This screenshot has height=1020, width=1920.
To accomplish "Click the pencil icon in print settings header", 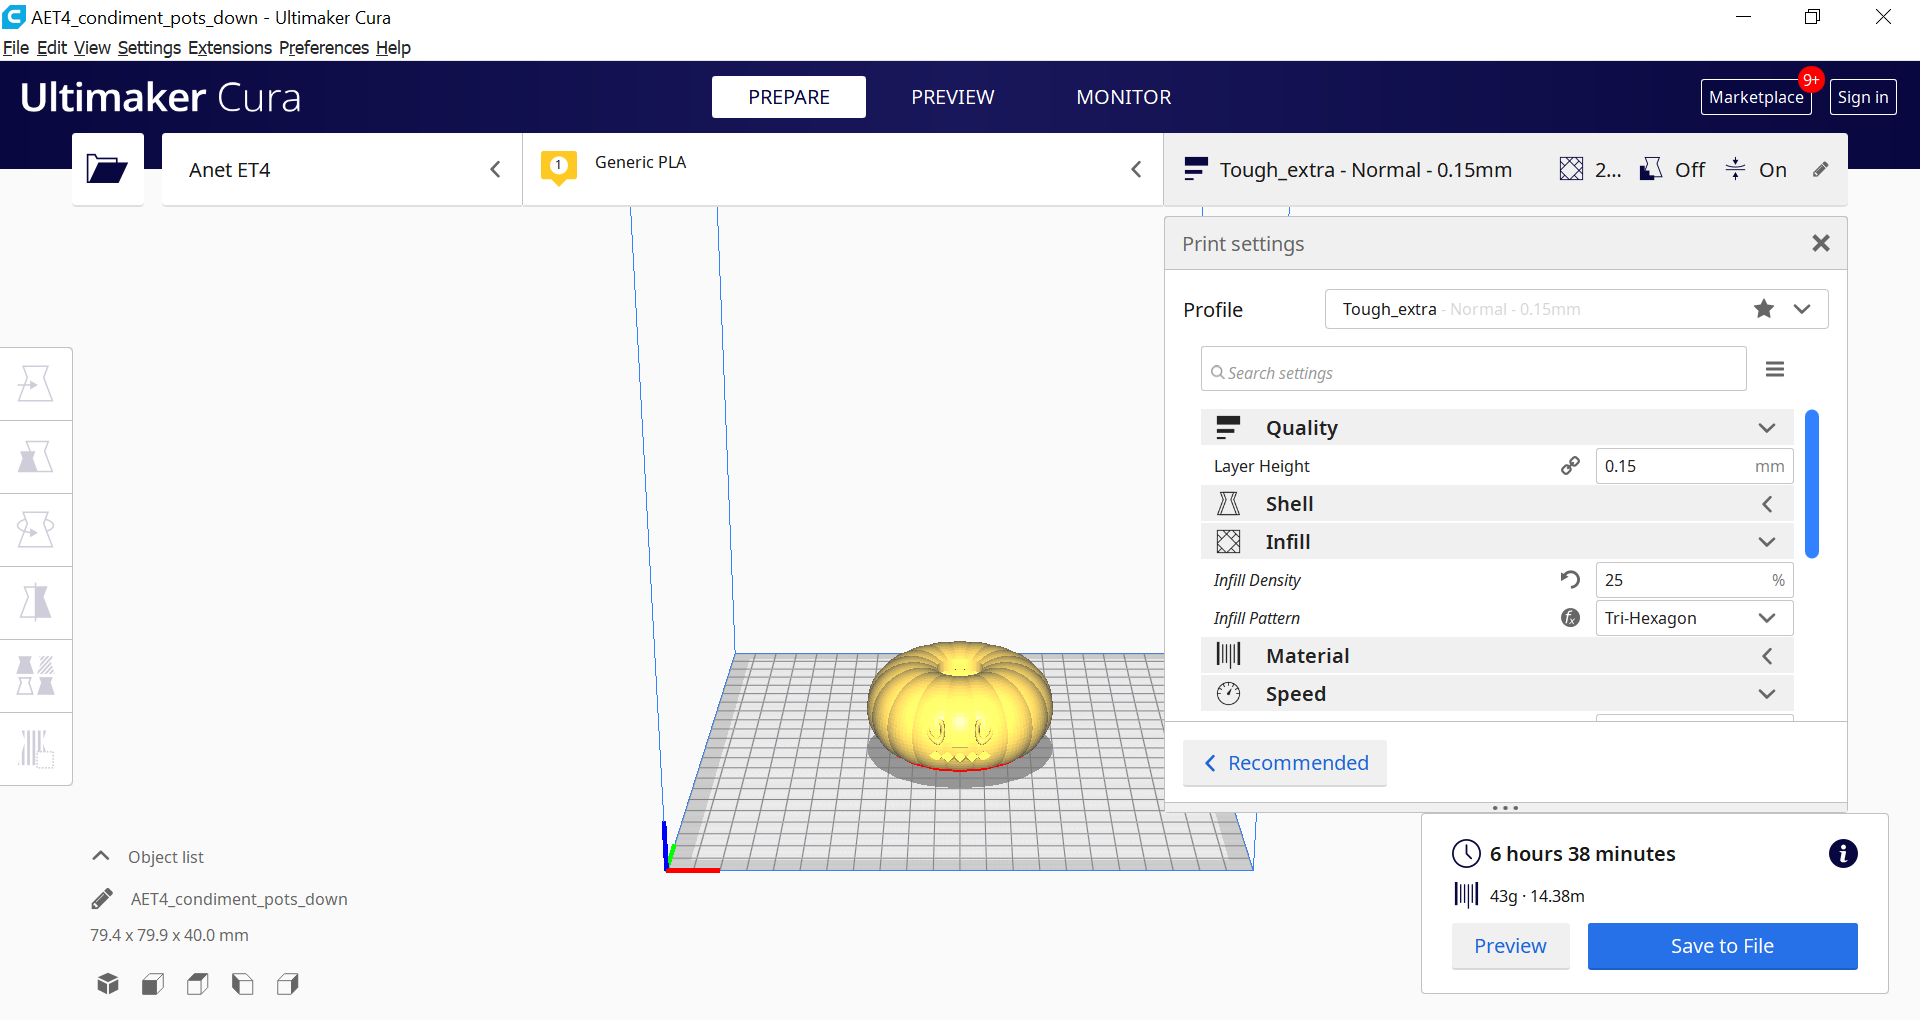I will 1821,170.
